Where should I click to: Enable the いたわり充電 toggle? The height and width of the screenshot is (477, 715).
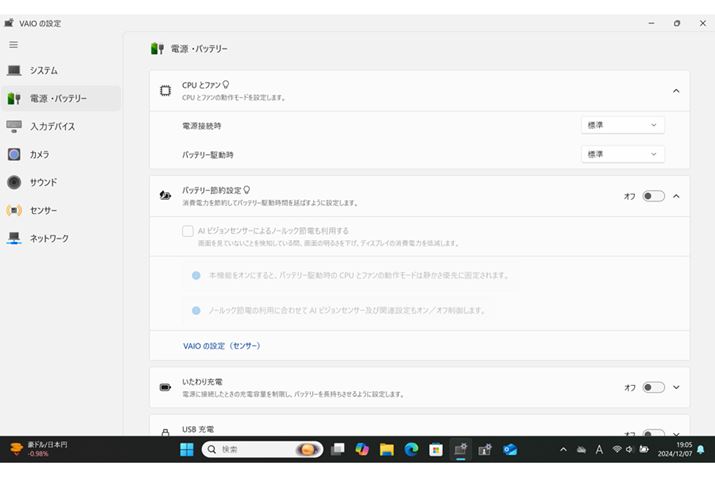pos(653,387)
